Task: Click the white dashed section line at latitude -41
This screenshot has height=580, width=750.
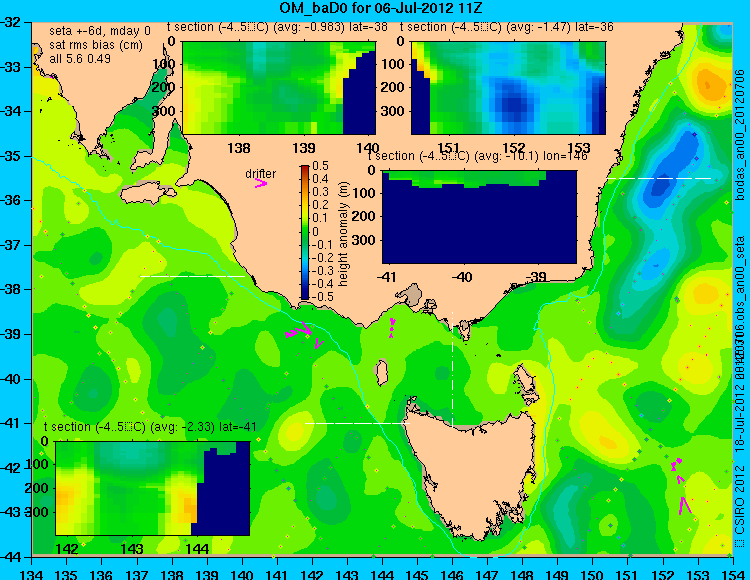Action: pyautogui.click(x=357, y=423)
